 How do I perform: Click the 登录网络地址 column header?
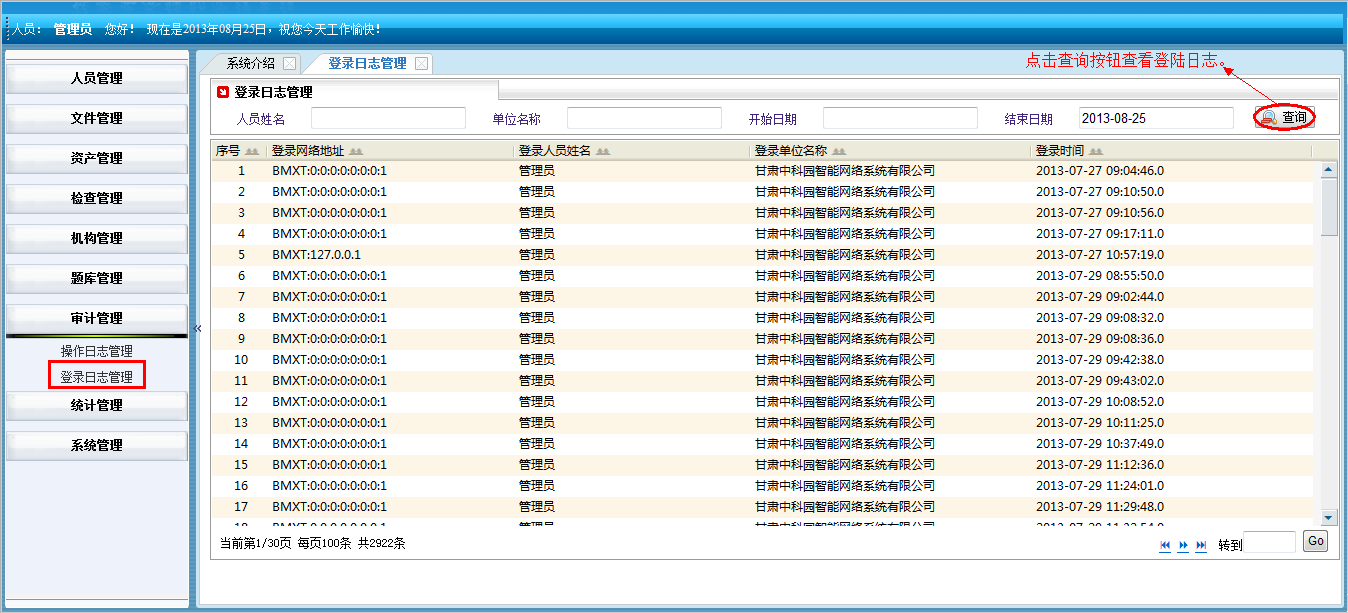[x=308, y=151]
